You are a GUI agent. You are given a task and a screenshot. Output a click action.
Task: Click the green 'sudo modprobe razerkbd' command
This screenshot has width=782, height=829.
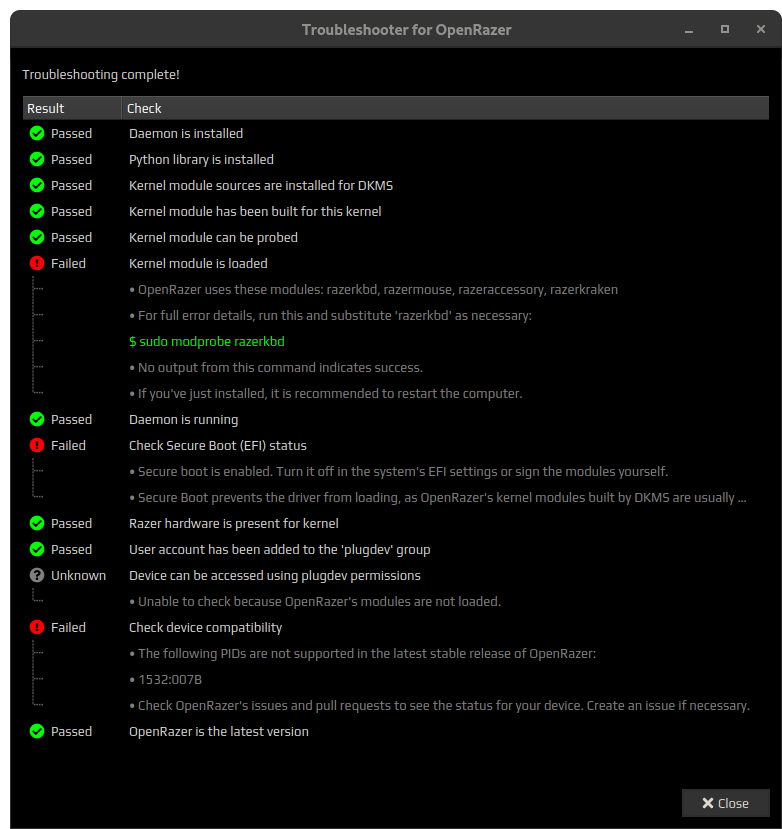tap(207, 342)
